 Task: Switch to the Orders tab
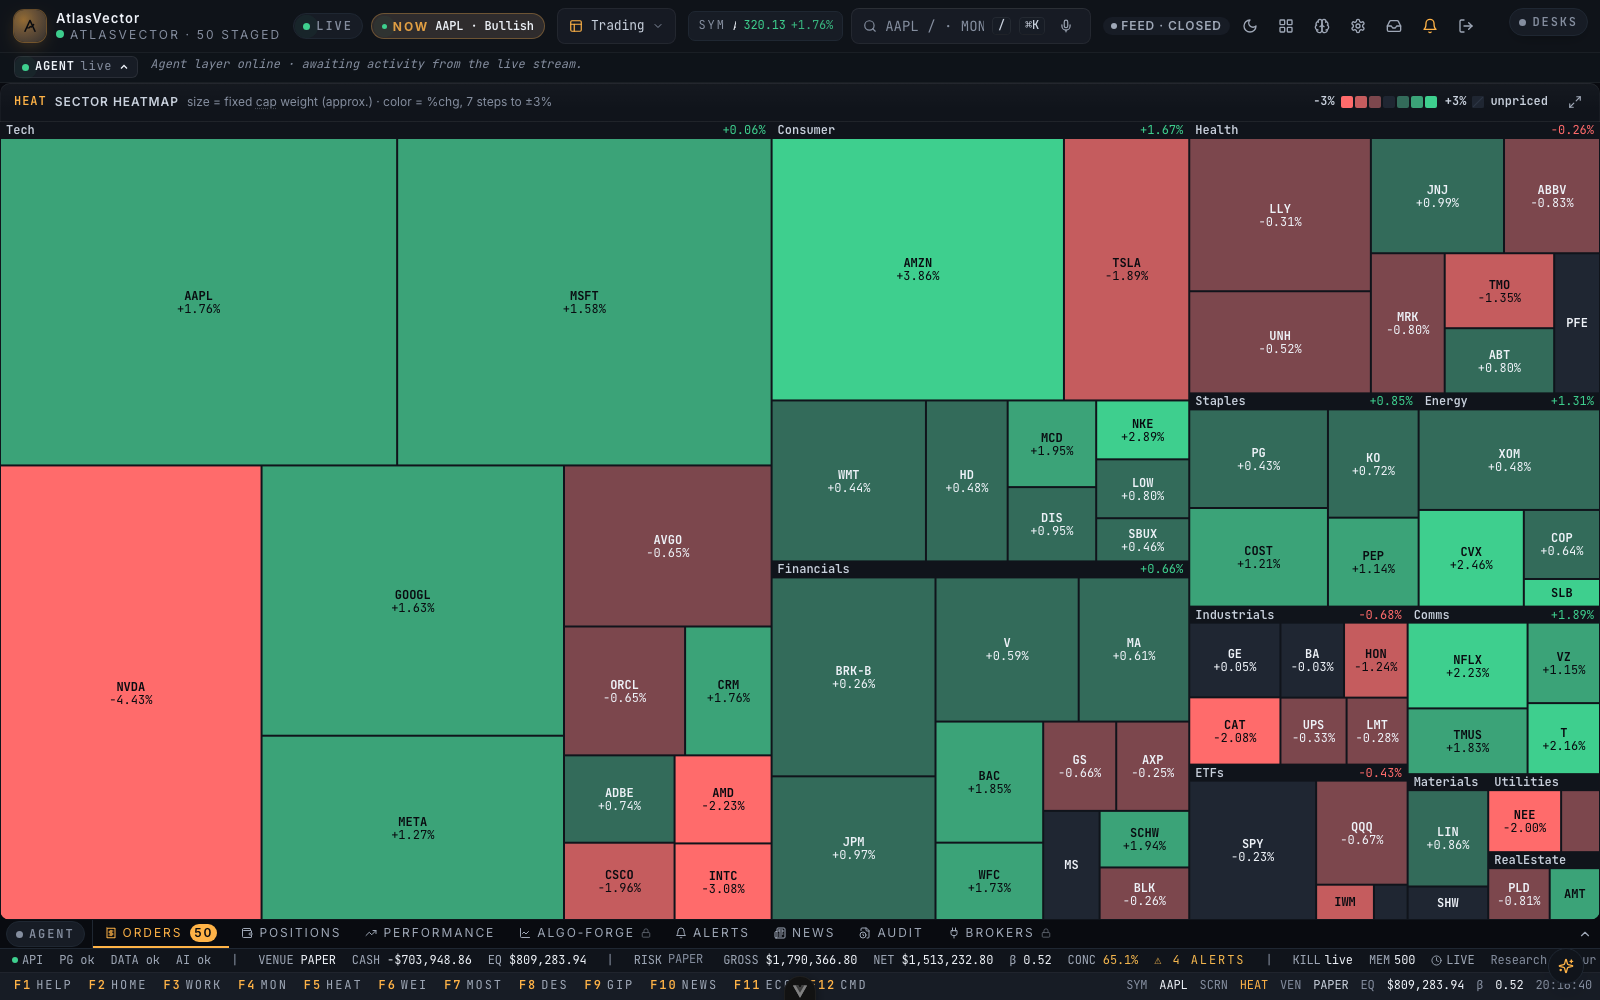click(161, 933)
